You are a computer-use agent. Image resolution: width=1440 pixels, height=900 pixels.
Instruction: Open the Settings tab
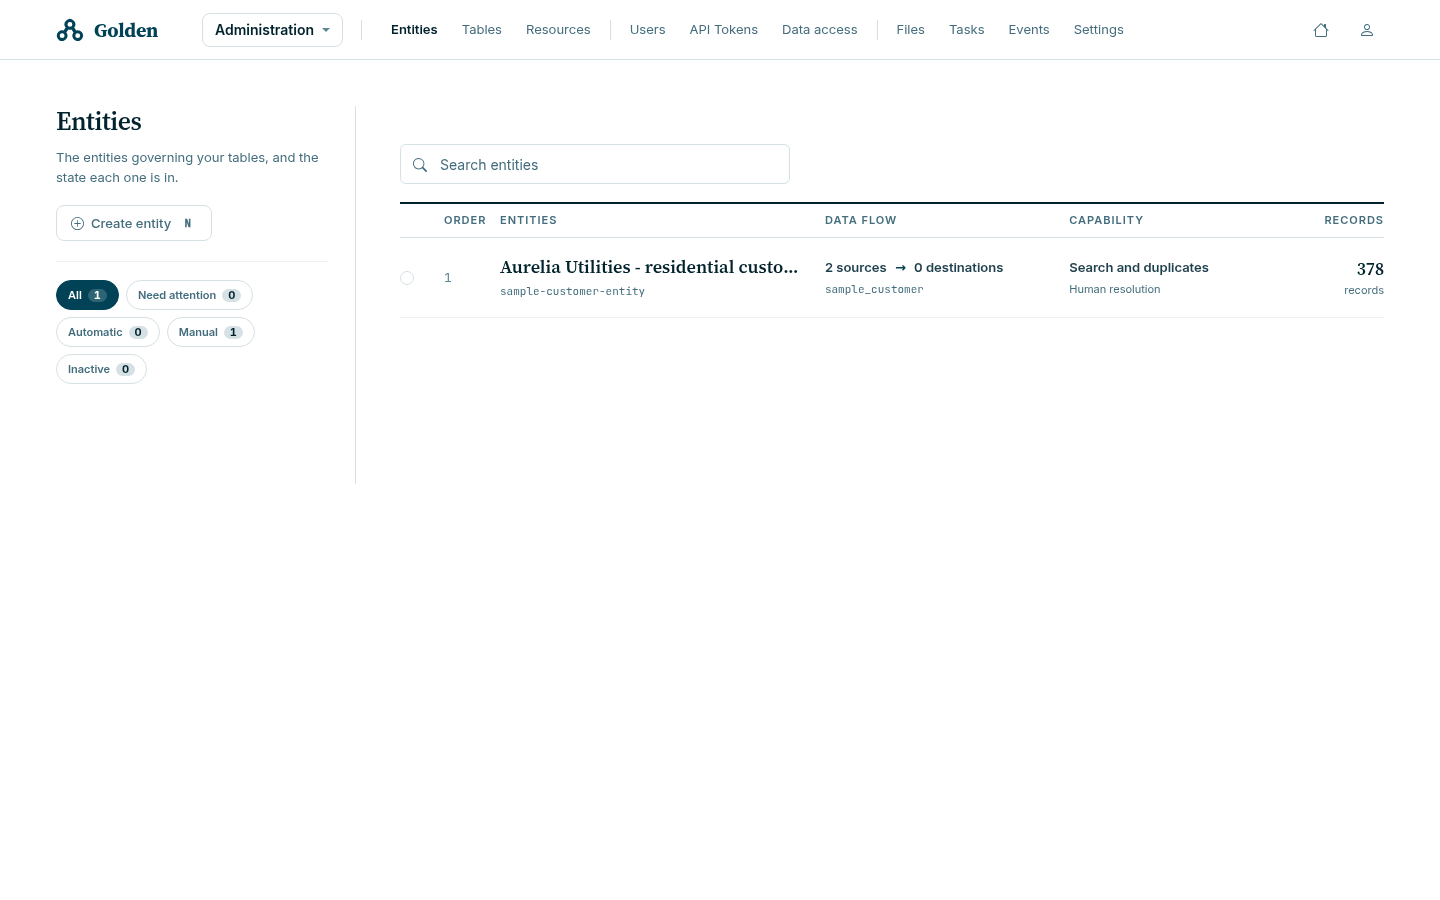point(1099,30)
